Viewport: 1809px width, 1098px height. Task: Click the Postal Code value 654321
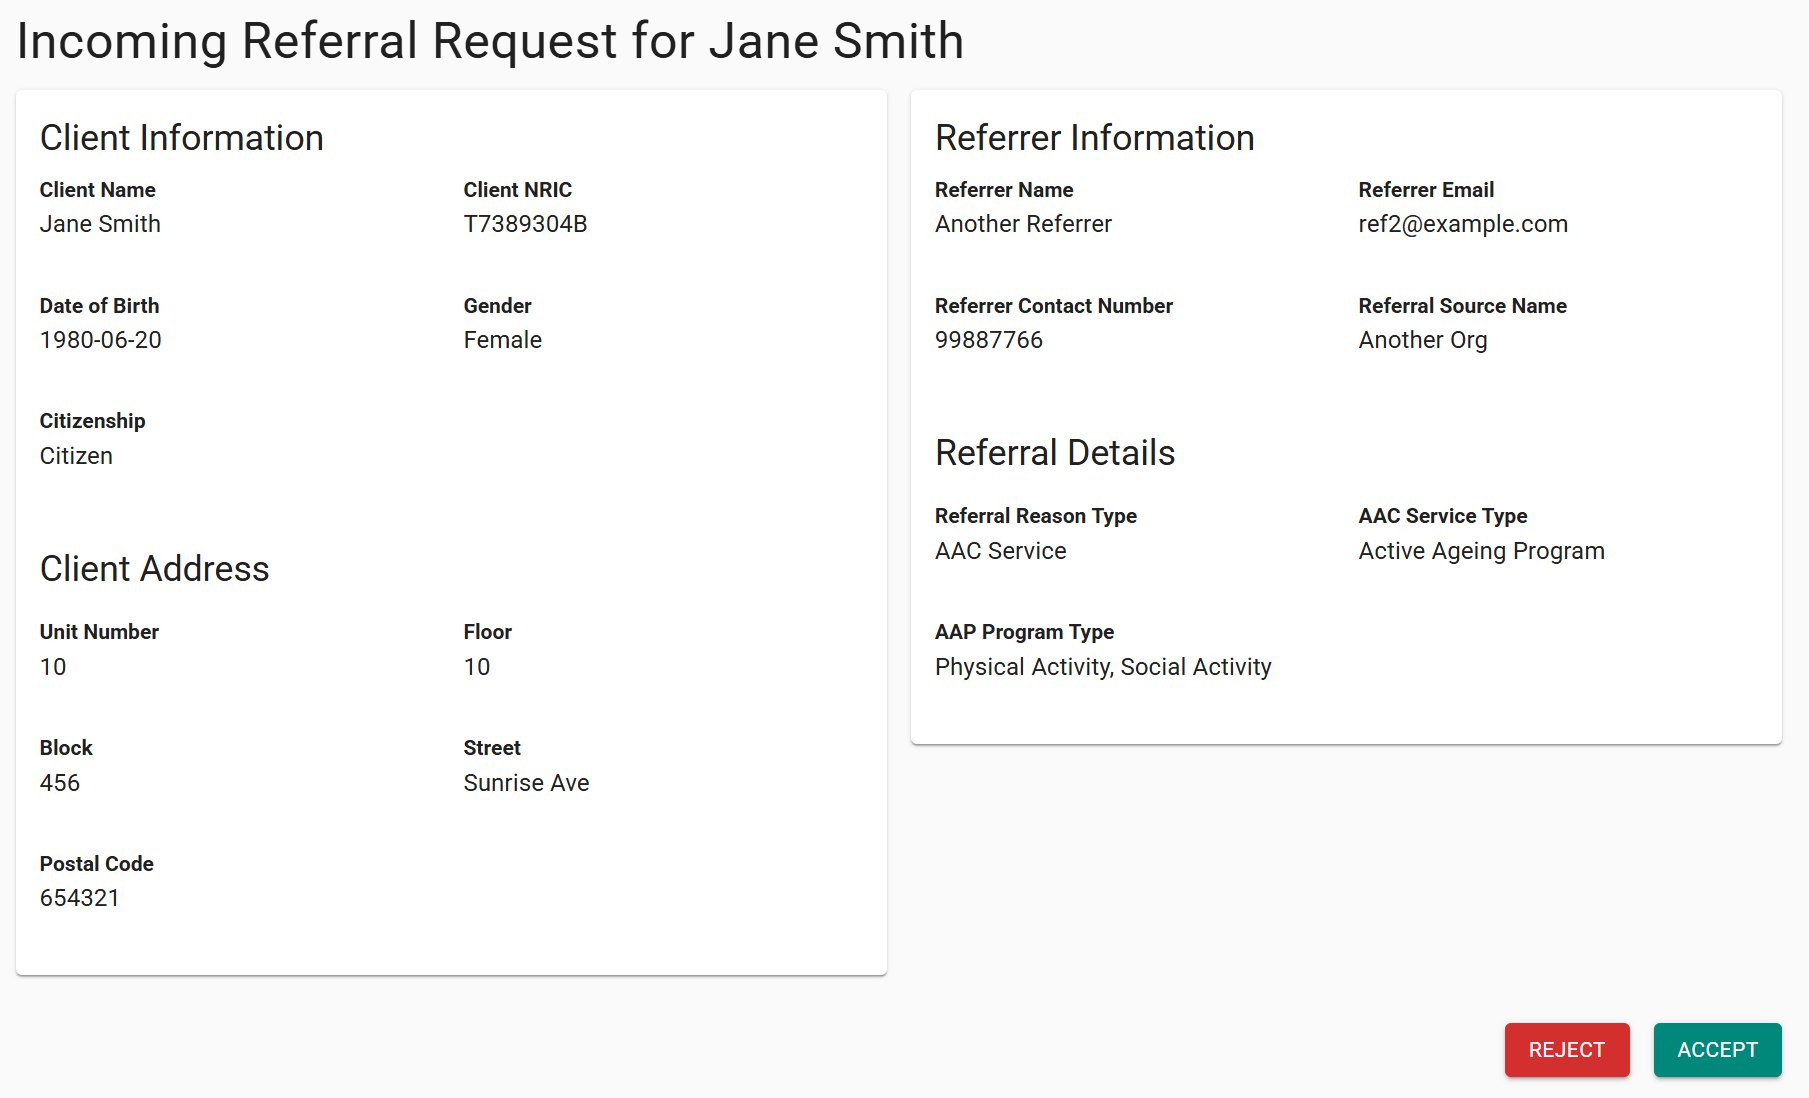click(79, 898)
